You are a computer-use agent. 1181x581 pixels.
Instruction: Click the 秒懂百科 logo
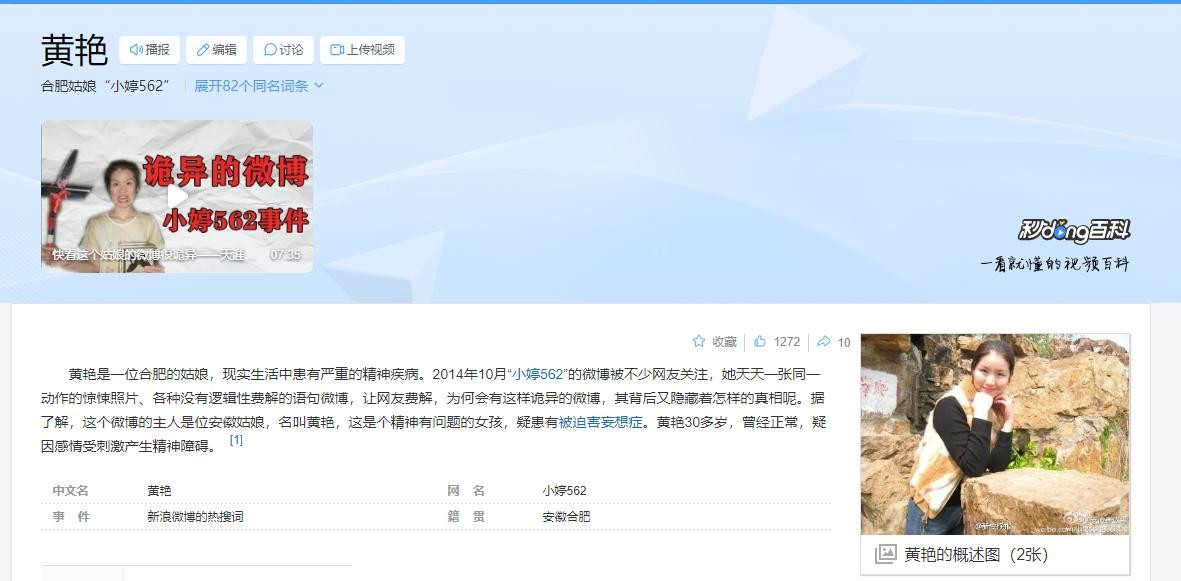1074,230
